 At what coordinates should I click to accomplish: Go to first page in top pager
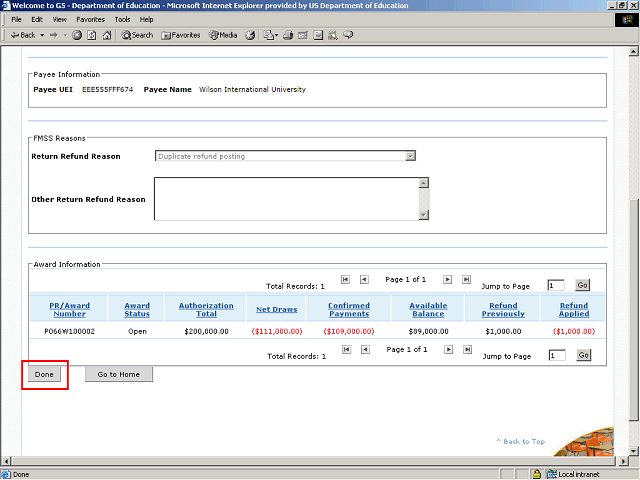pyautogui.click(x=346, y=280)
